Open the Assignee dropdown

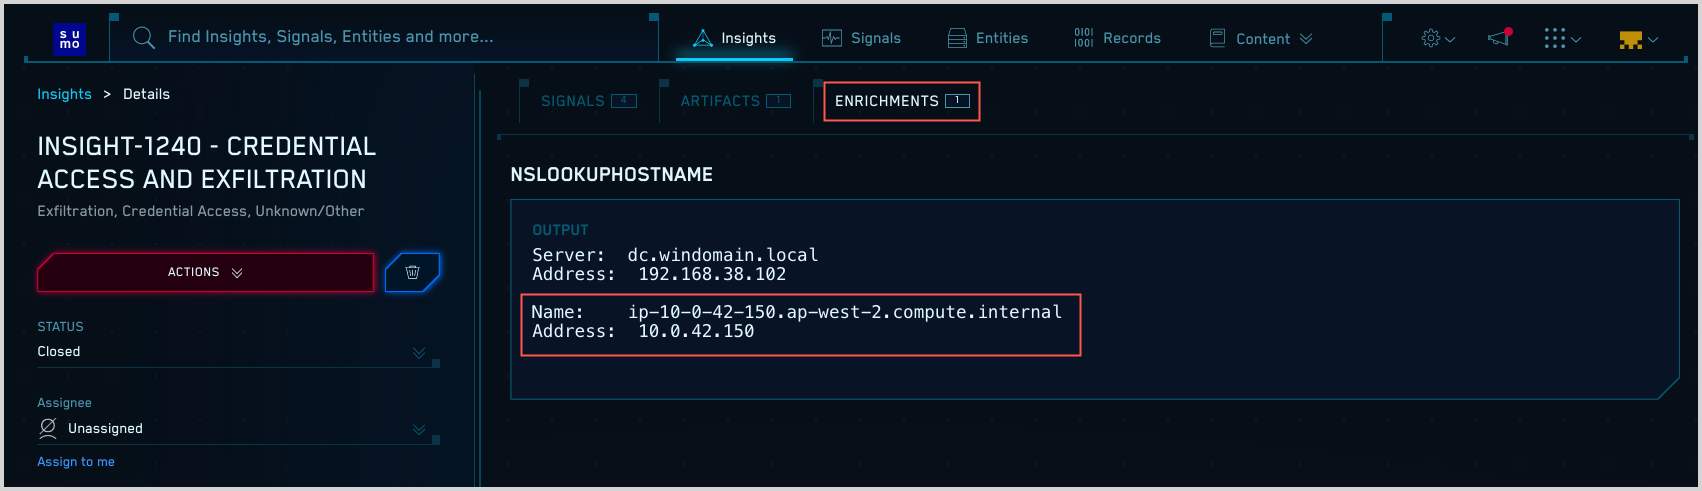419,429
